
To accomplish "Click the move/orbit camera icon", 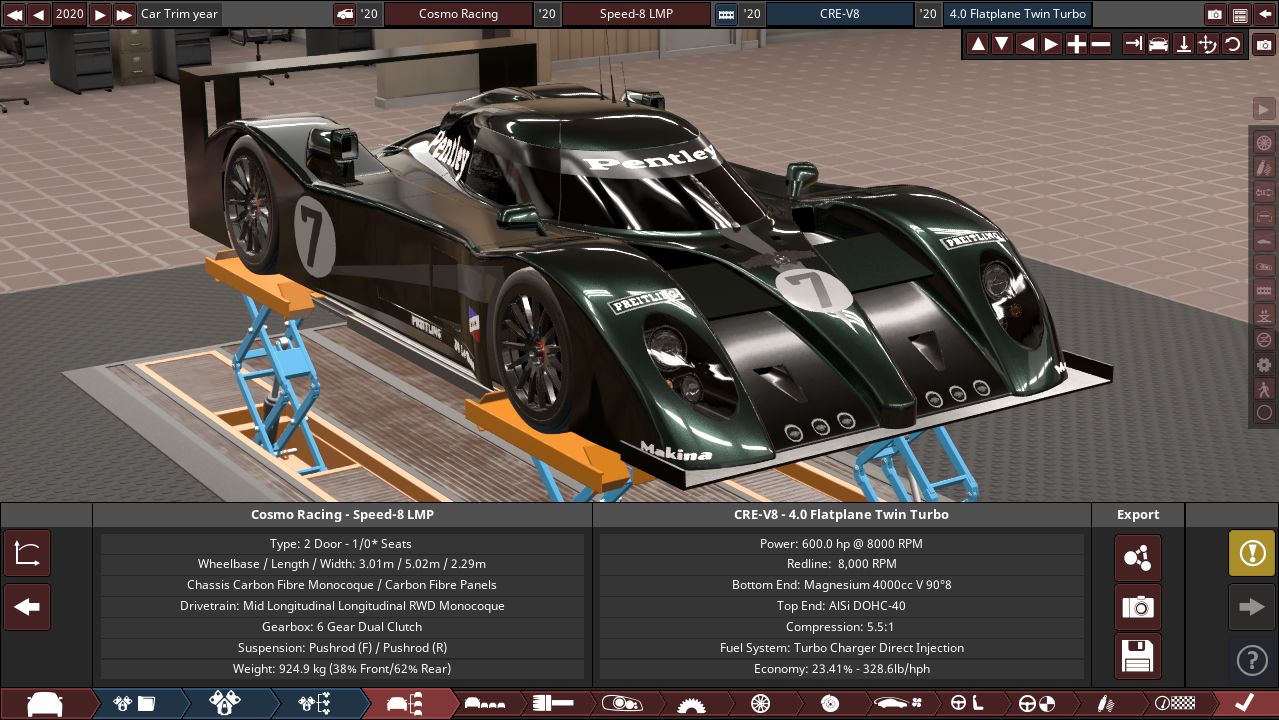I will (1207, 44).
